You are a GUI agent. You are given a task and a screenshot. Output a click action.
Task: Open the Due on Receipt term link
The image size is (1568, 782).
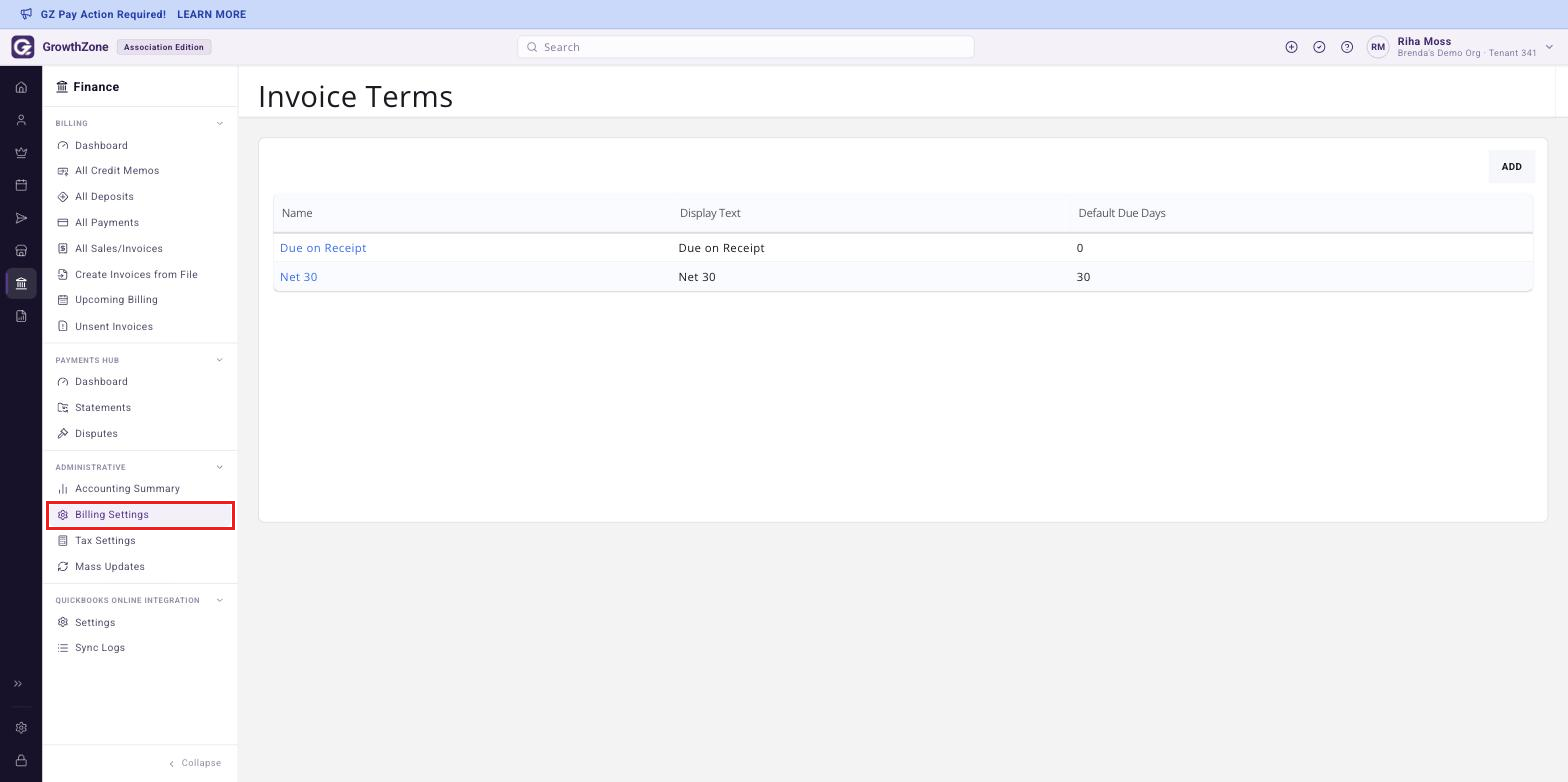323,248
